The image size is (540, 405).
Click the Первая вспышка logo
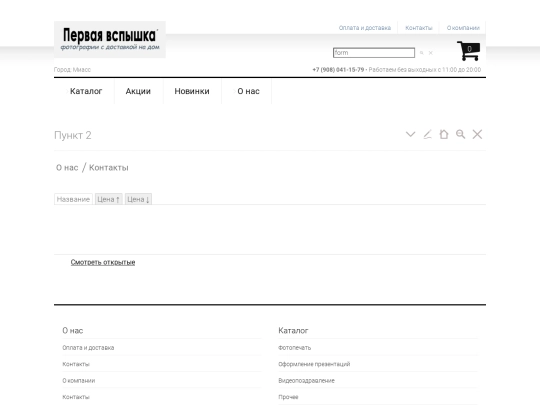pyautogui.click(x=110, y=40)
